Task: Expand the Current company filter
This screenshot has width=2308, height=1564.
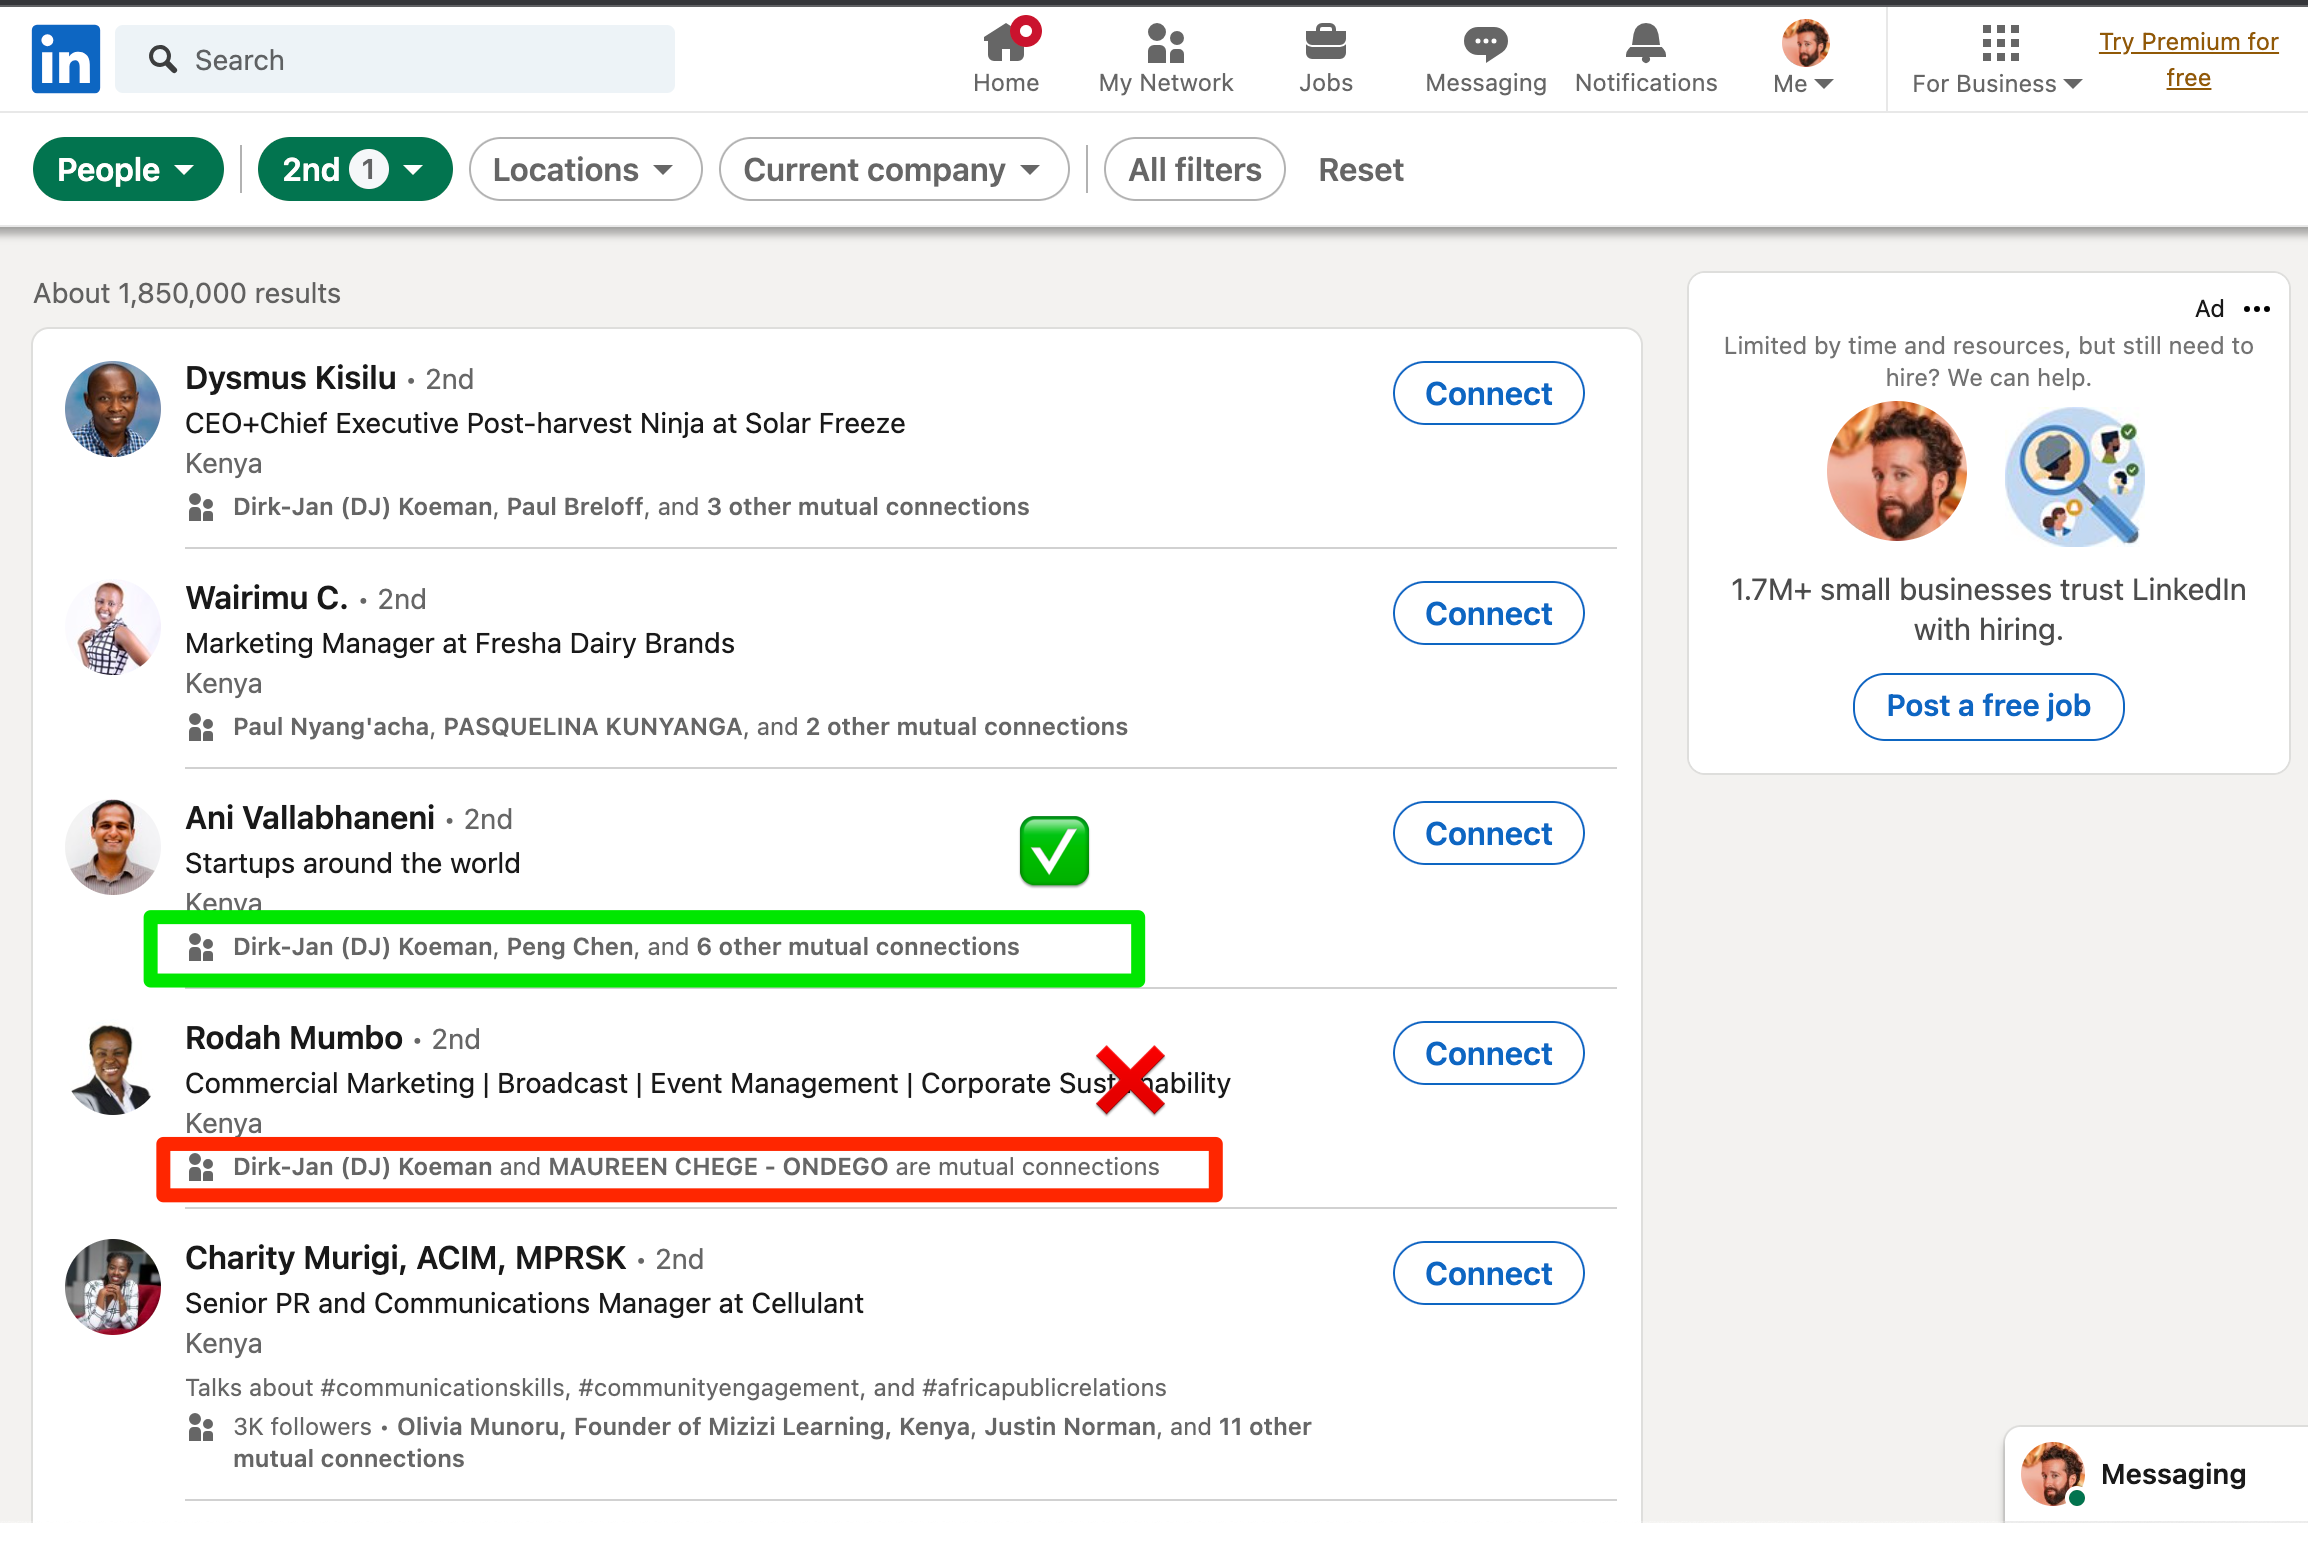Action: tap(894, 169)
